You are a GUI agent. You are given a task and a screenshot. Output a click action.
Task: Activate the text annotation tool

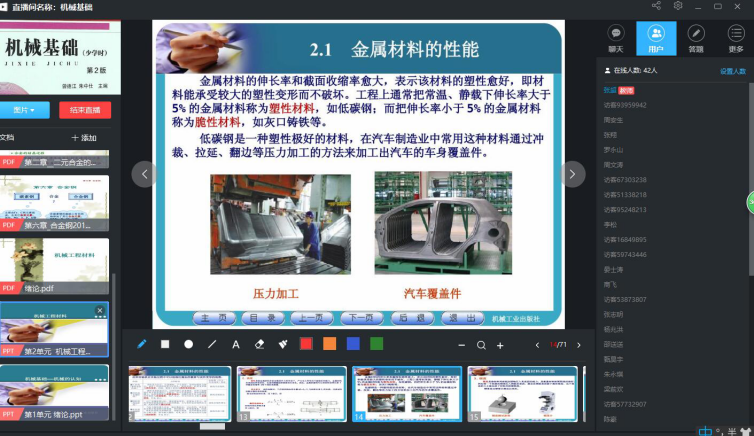(x=236, y=344)
